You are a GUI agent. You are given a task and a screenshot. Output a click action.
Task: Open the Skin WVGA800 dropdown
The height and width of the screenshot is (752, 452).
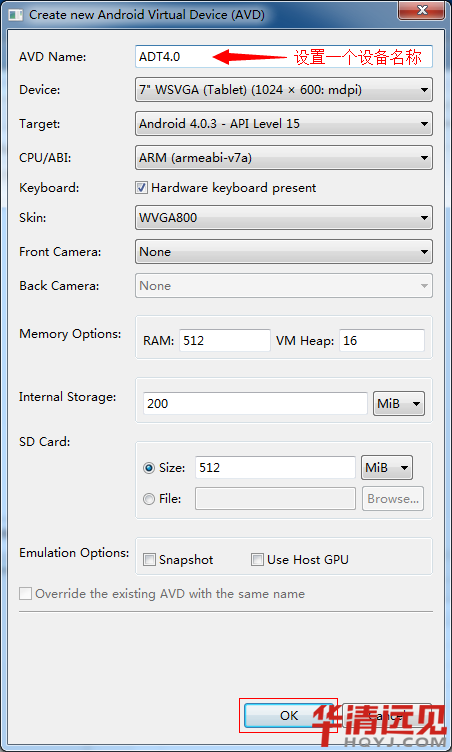click(x=284, y=218)
